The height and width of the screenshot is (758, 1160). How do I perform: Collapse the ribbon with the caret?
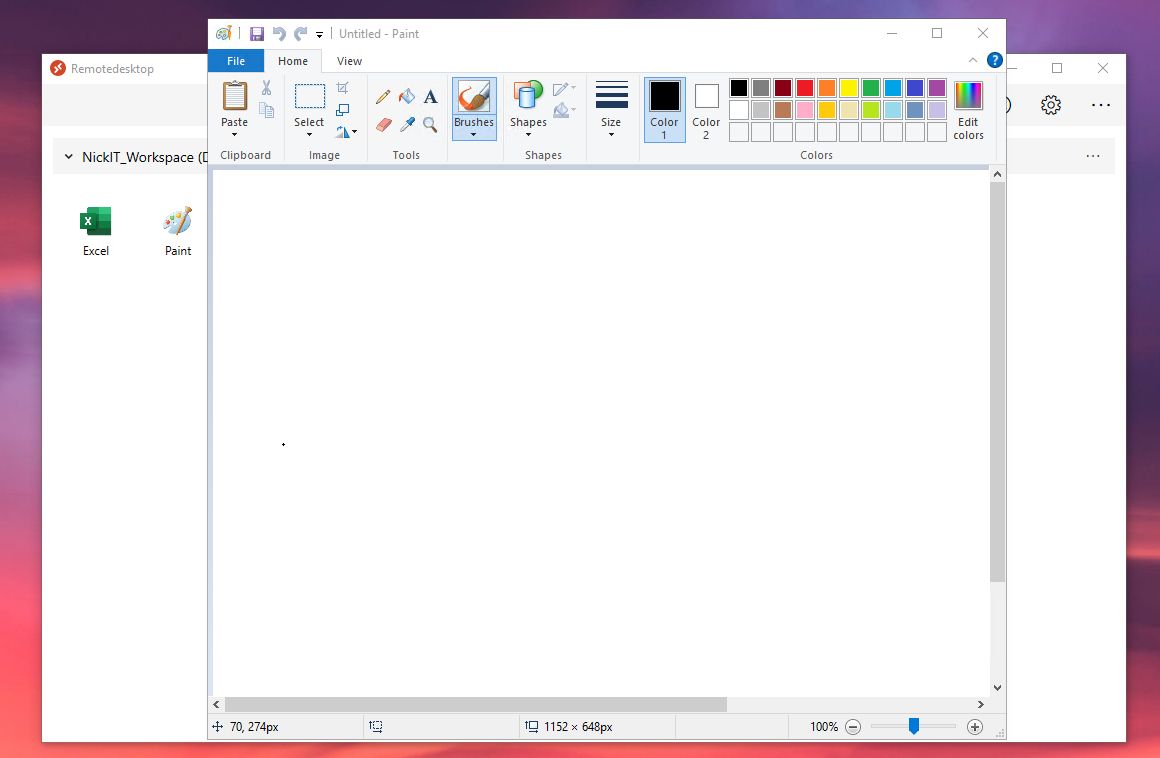coord(973,60)
